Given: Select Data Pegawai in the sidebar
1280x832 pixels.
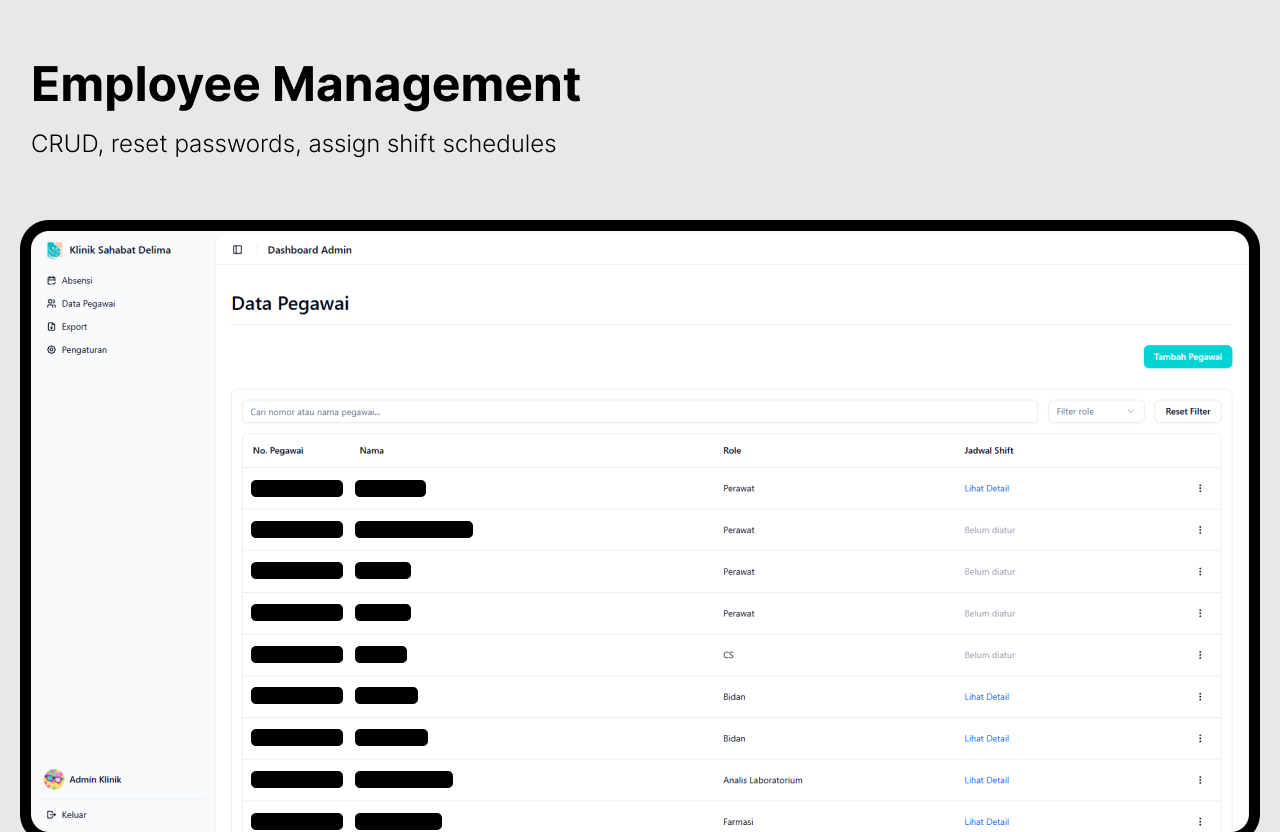Looking at the screenshot, I should pos(89,303).
